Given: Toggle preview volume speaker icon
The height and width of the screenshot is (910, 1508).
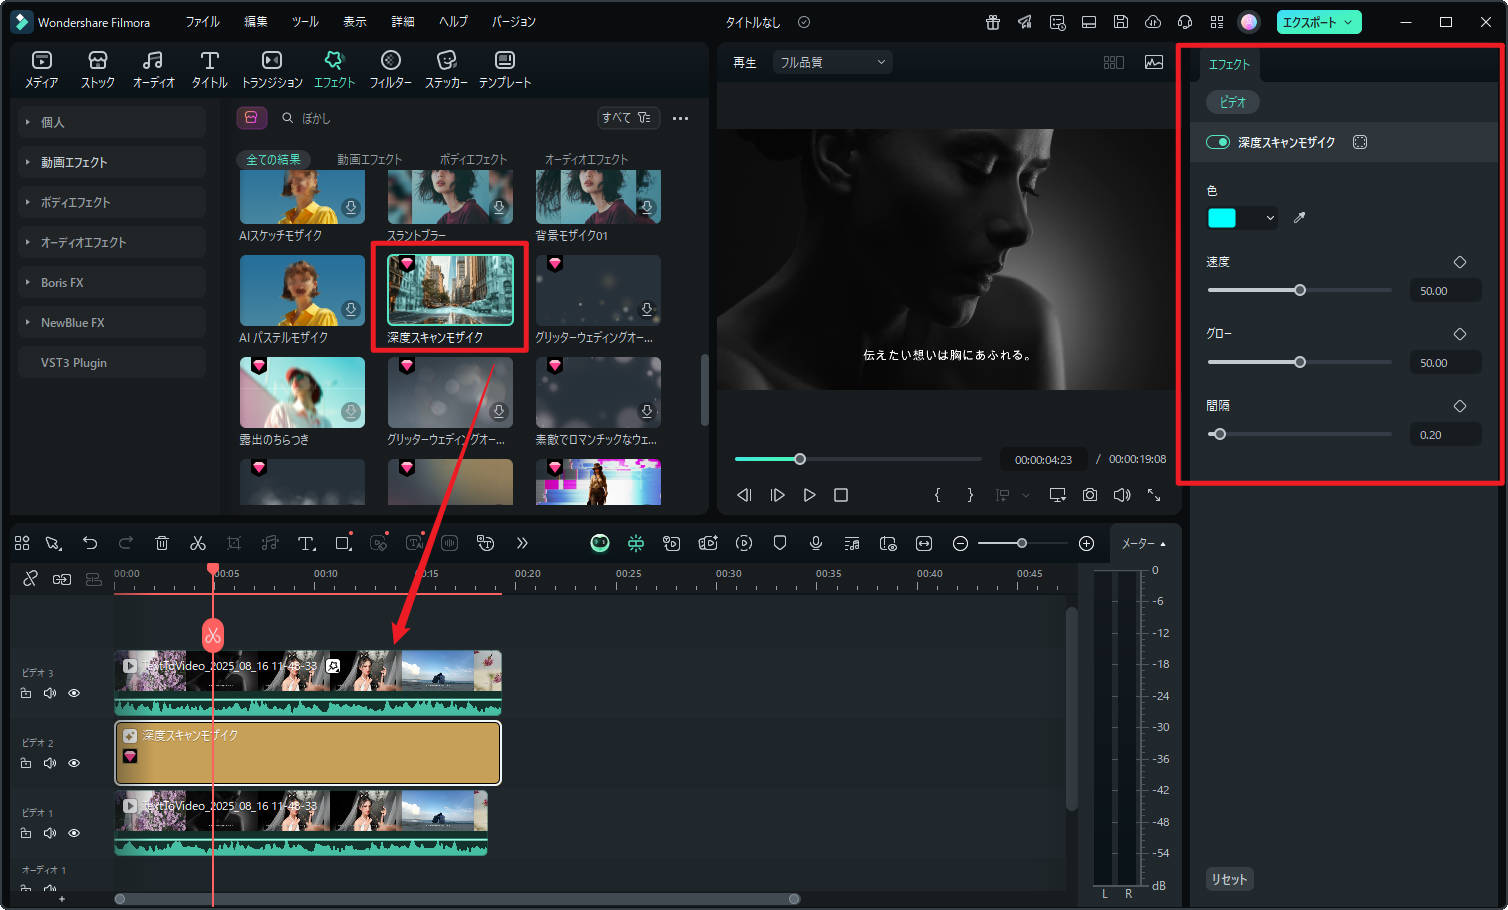Looking at the screenshot, I should point(1122,495).
